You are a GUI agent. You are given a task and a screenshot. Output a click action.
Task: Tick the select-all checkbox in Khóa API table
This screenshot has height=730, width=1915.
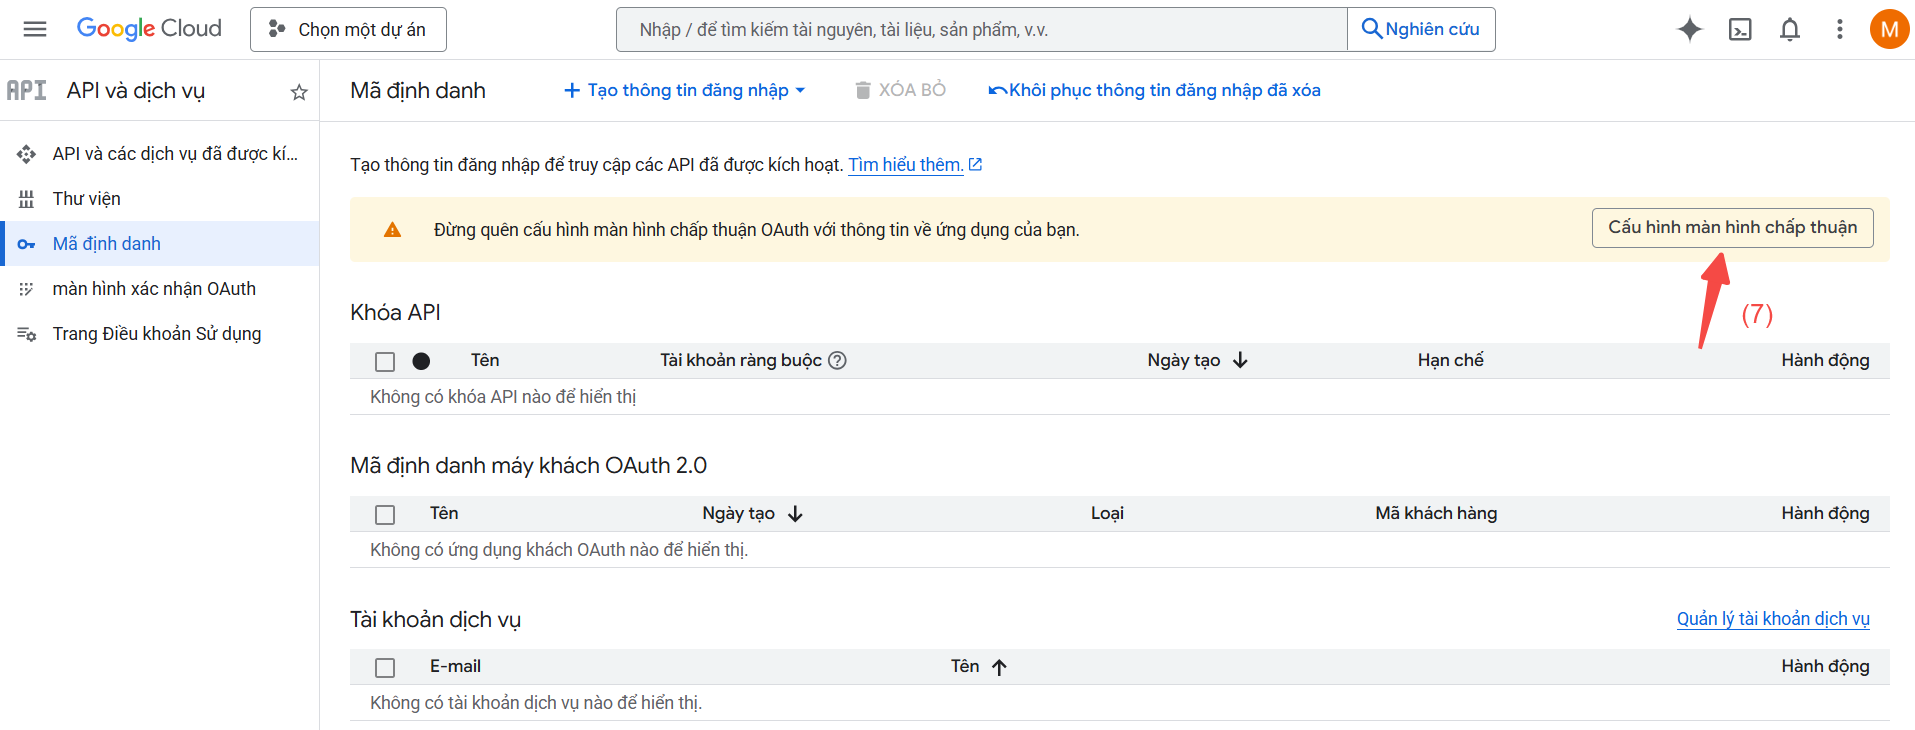click(385, 361)
